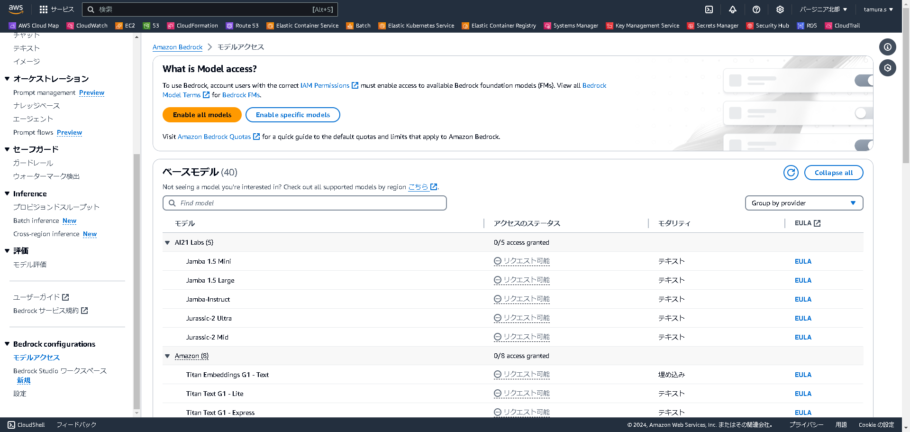910x432 pixels.
Task: Open Batch favorite shortcut
Action: click(359, 26)
